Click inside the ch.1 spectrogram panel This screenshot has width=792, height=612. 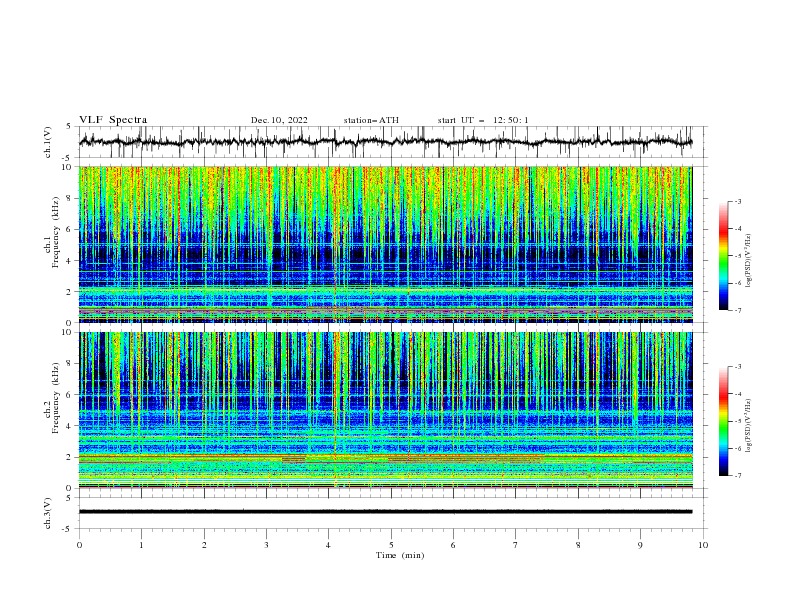coord(385,244)
